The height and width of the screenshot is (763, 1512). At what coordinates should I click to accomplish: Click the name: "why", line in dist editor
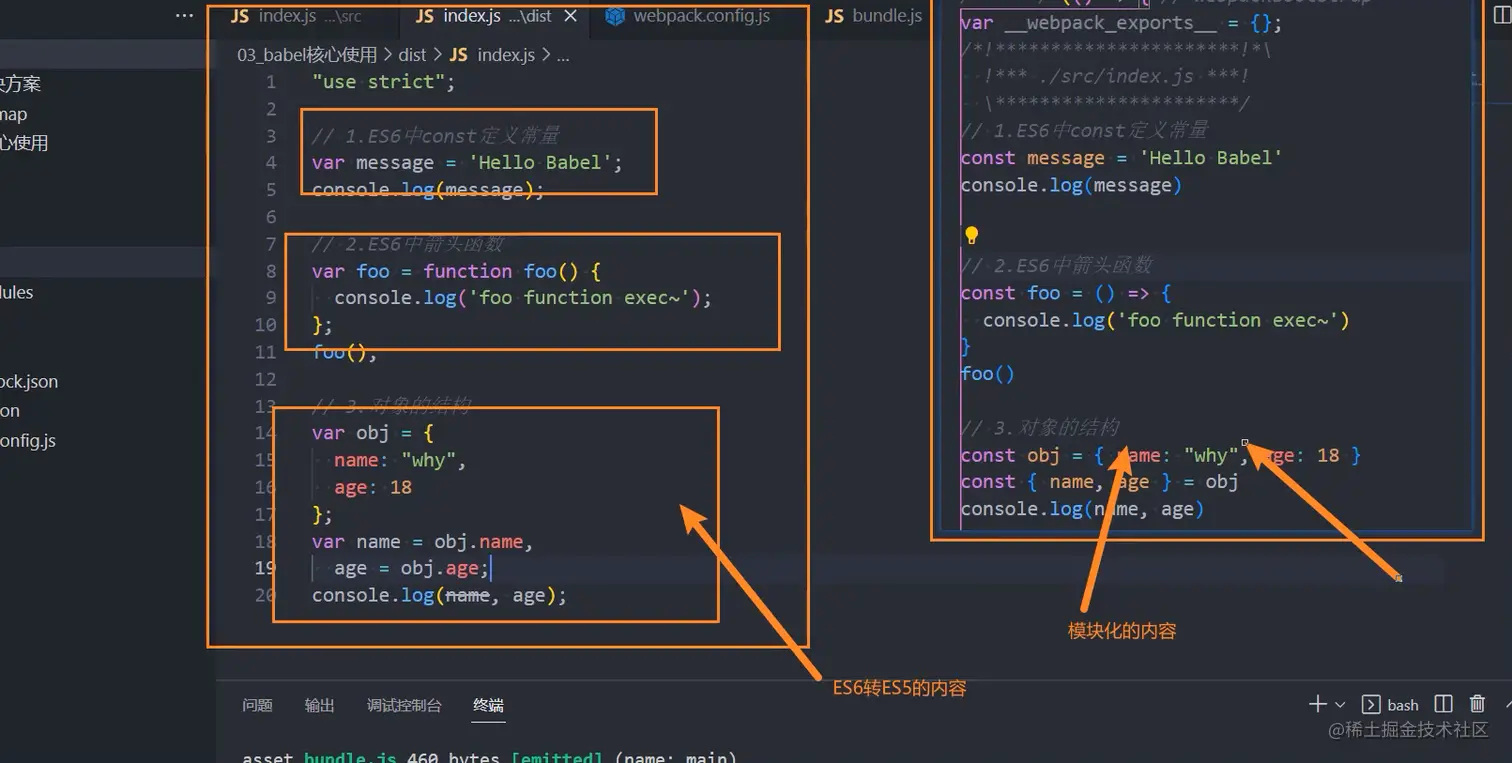401,460
